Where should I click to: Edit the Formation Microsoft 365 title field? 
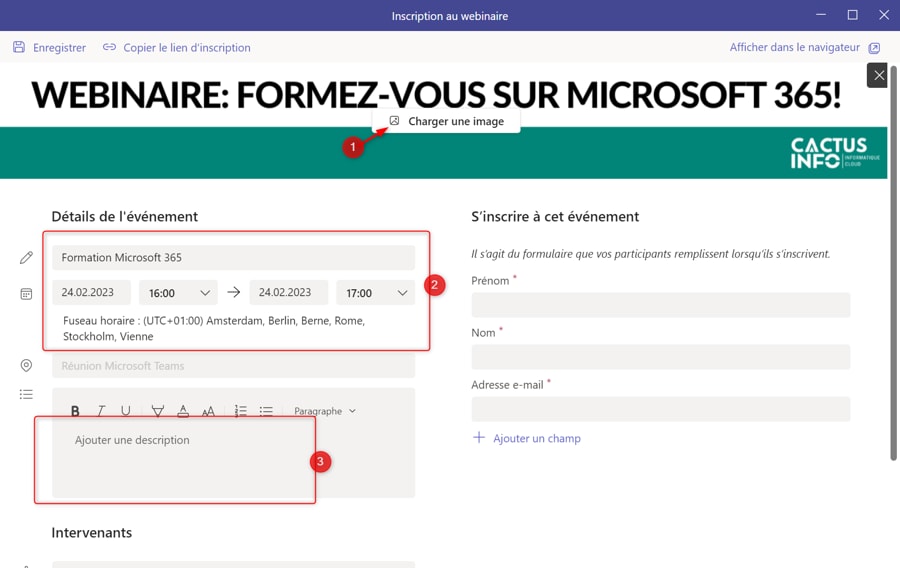coord(234,258)
